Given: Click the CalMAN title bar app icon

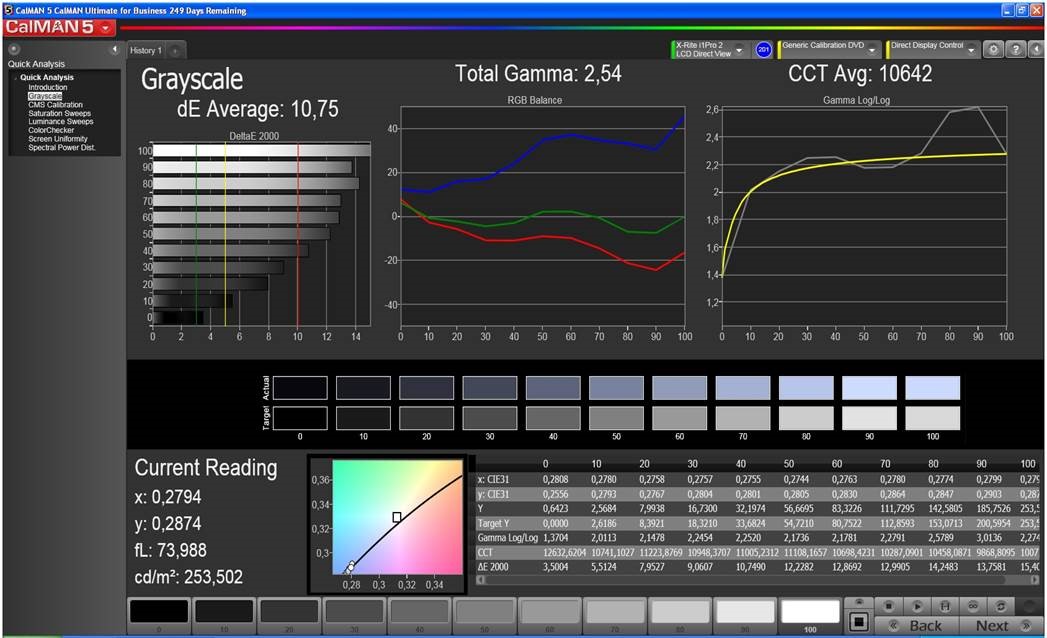Looking at the screenshot, I should coord(9,10).
